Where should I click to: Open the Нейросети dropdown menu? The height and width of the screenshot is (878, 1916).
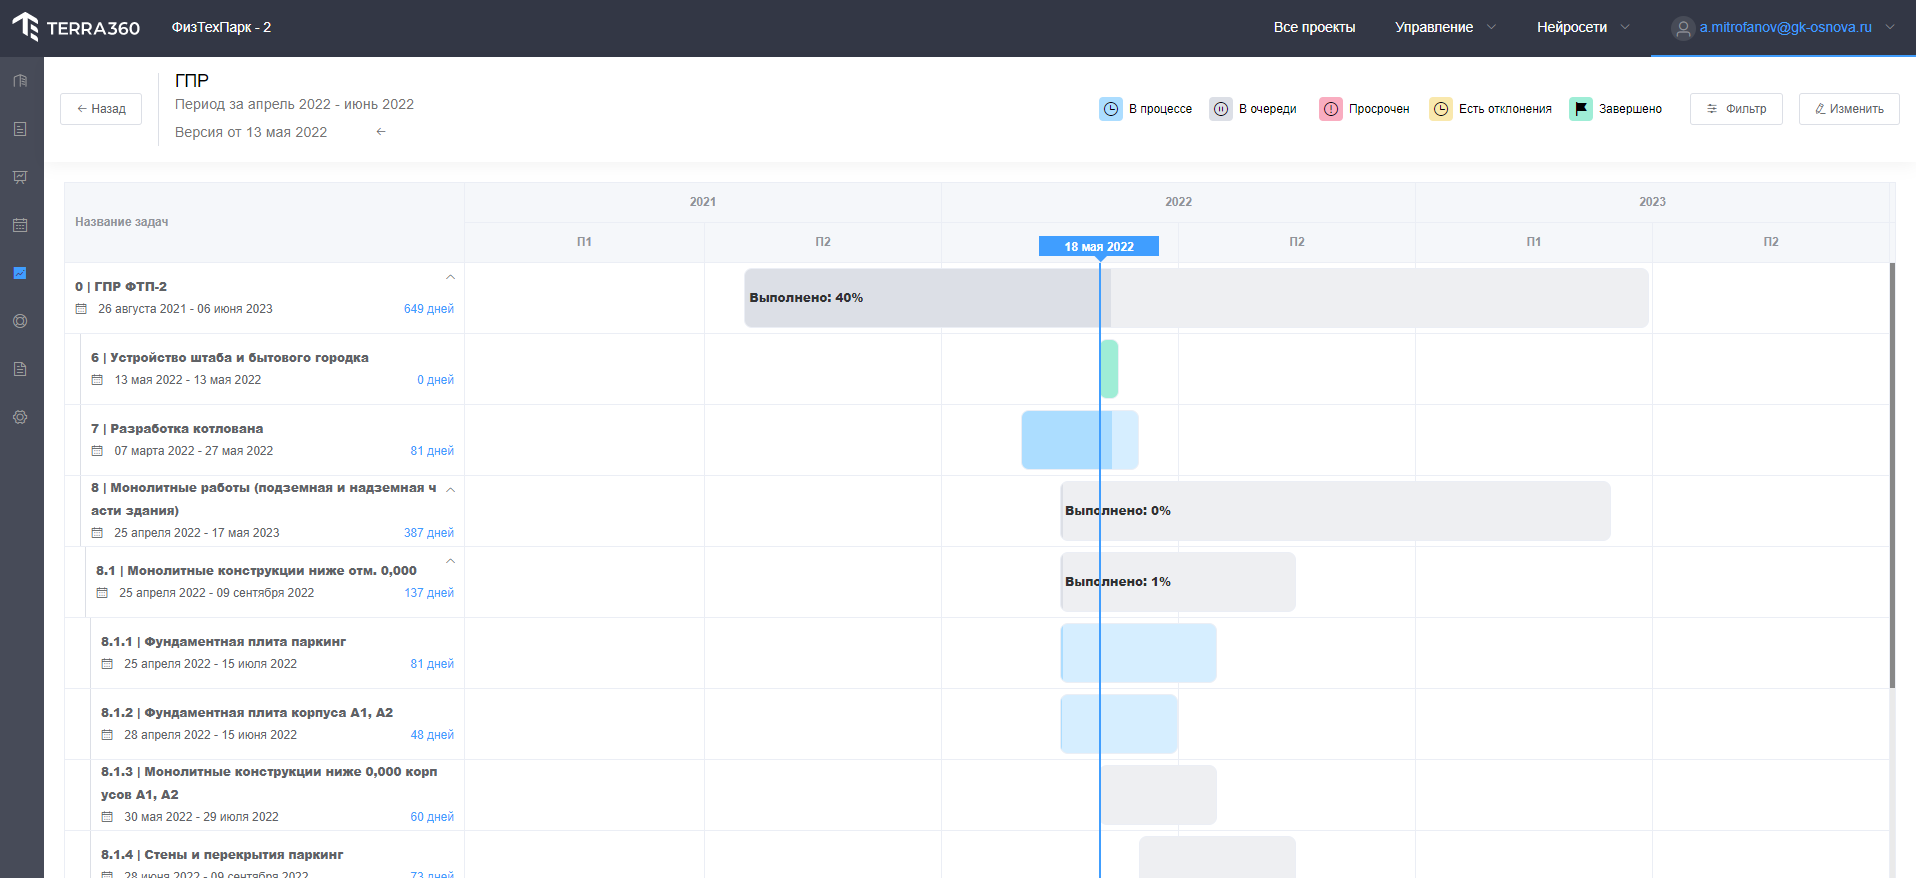(x=1583, y=27)
